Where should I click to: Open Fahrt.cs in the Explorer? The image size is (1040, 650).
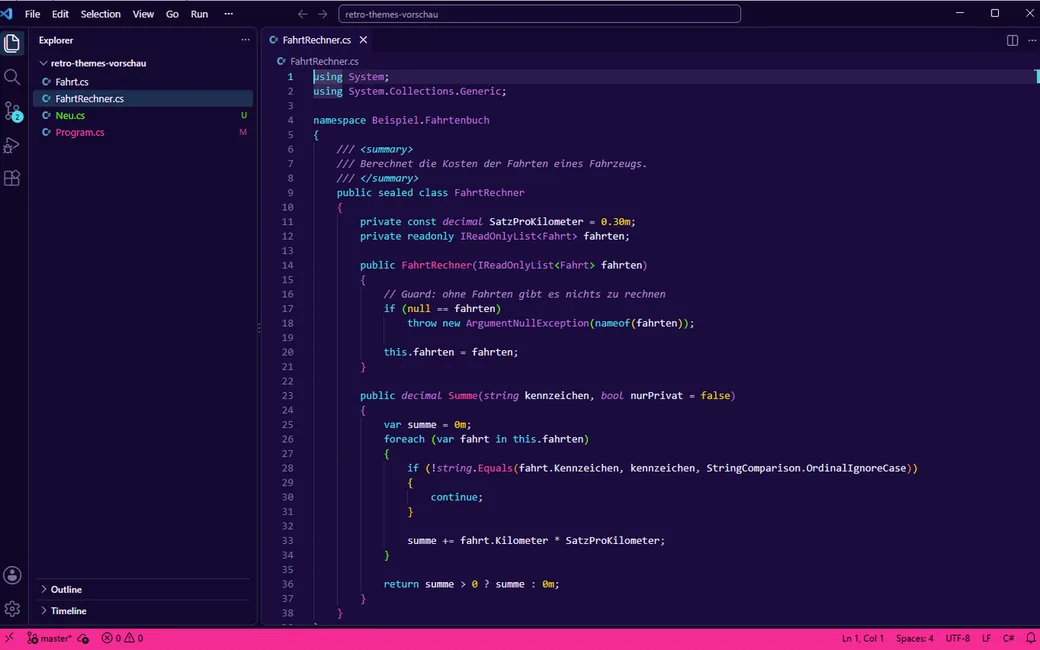point(143,82)
